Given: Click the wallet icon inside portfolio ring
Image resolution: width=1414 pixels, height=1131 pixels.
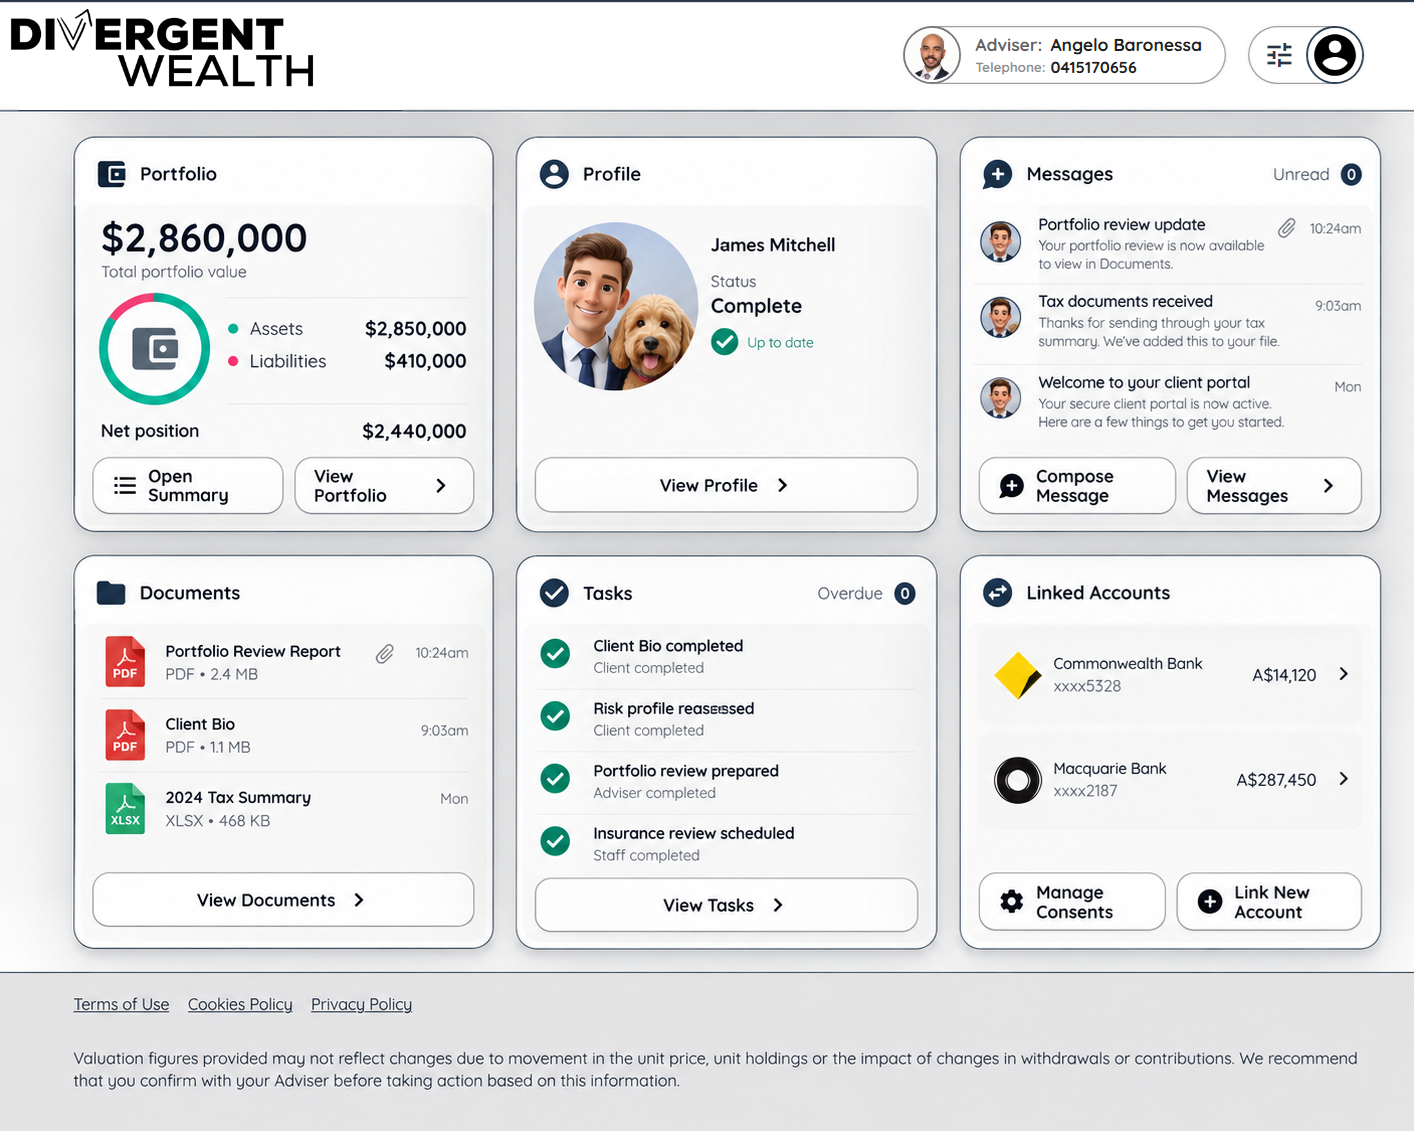Looking at the screenshot, I should (x=155, y=349).
